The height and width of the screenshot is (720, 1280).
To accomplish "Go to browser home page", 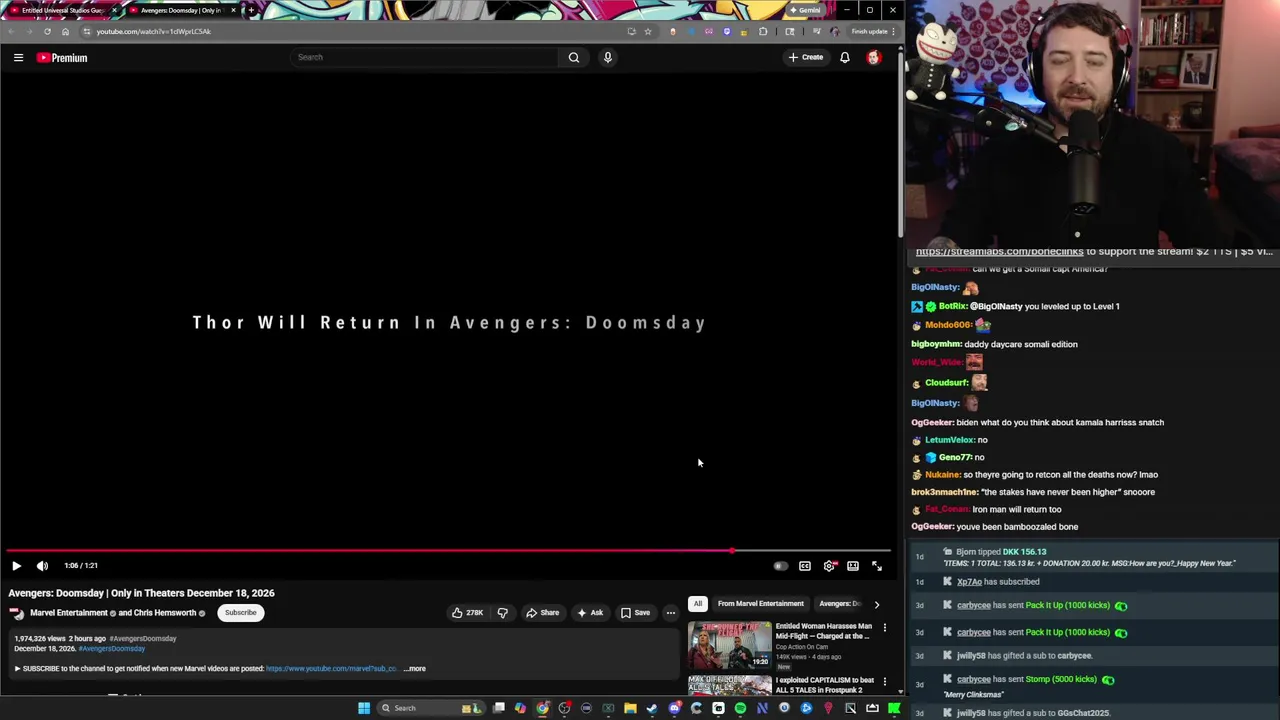I will coord(65,31).
